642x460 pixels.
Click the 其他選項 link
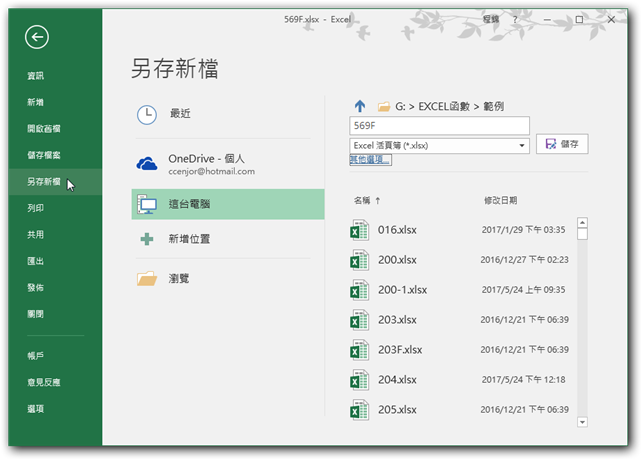pos(370,159)
